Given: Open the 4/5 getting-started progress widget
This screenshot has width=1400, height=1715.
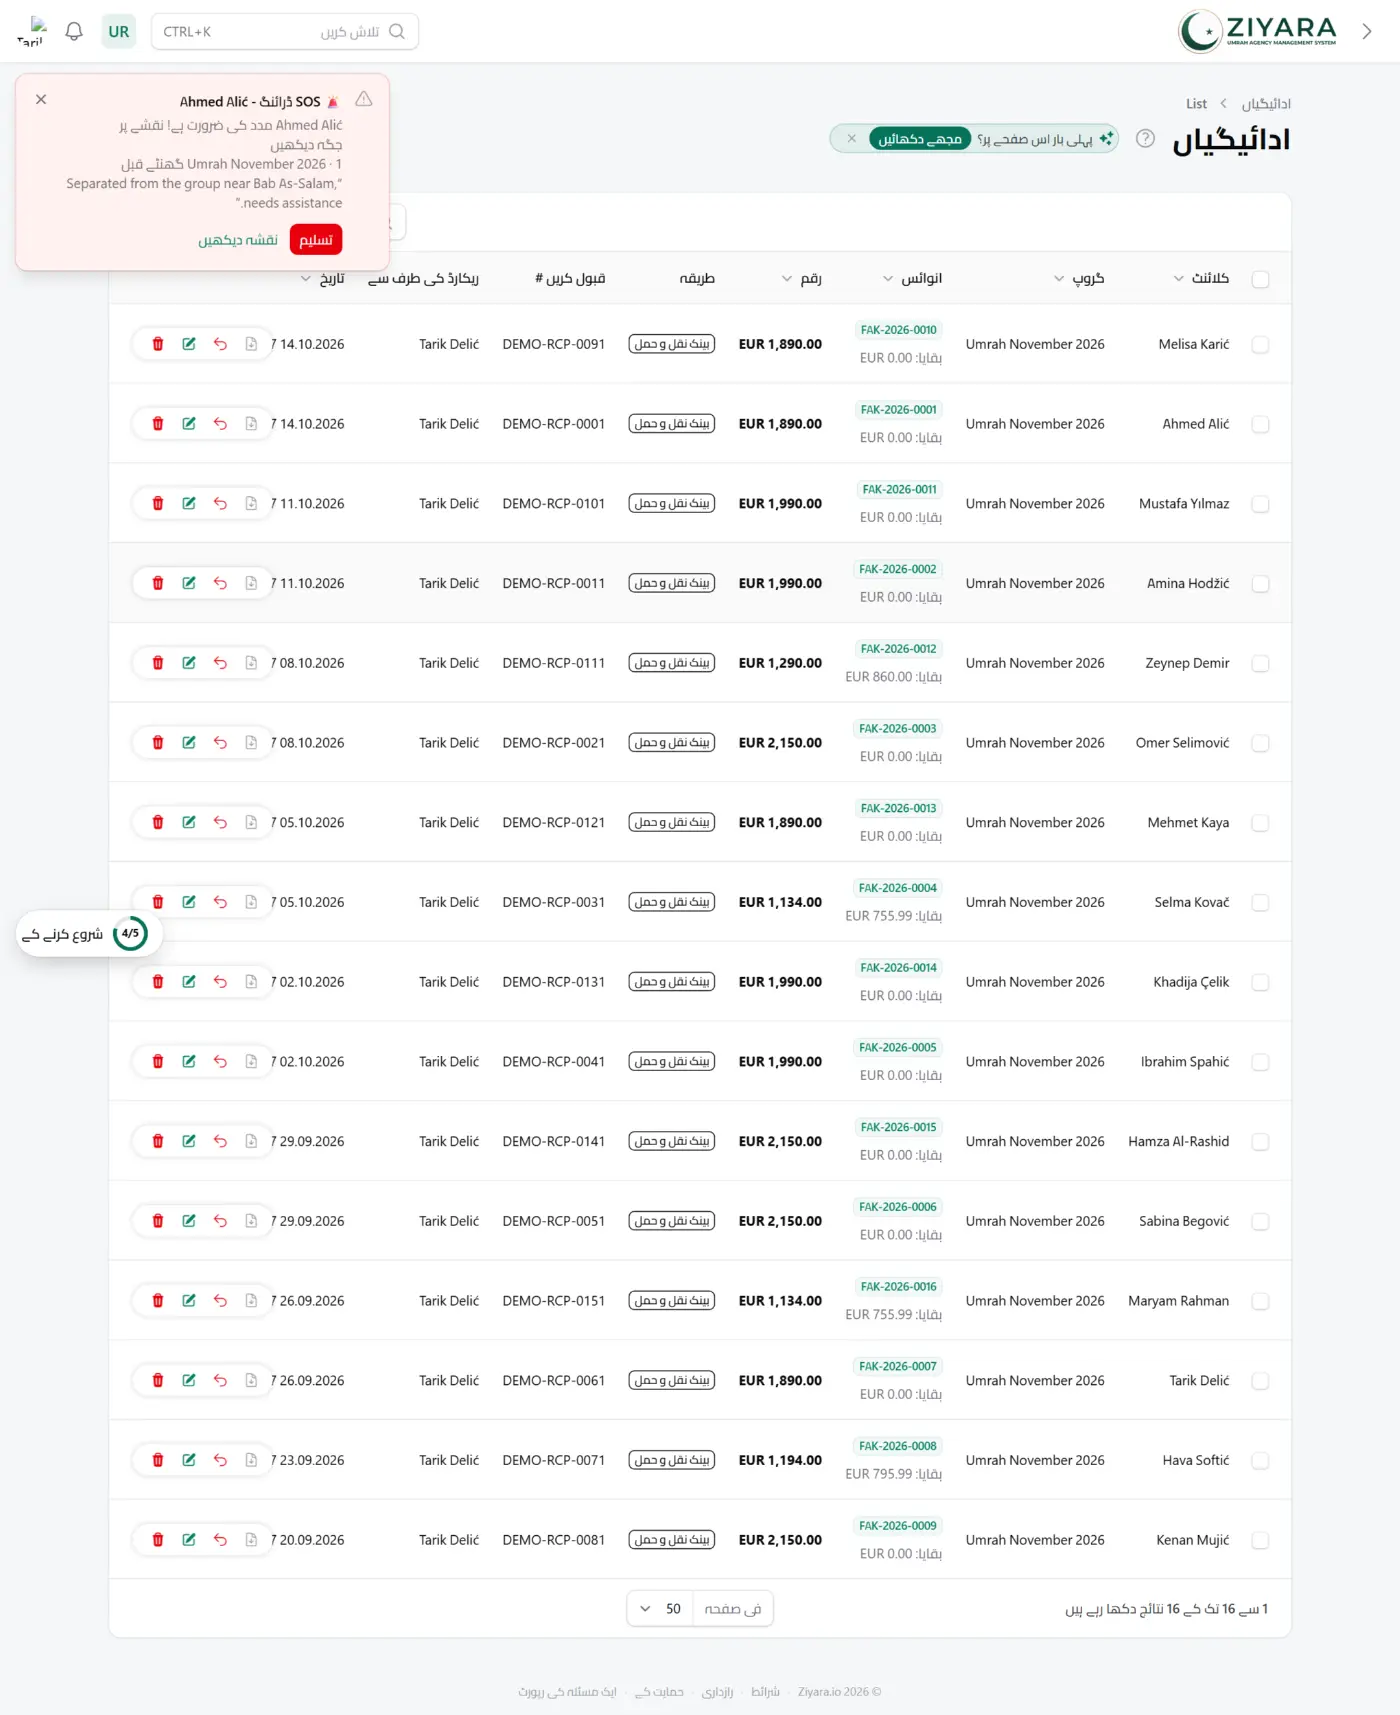Looking at the screenshot, I should pos(89,934).
